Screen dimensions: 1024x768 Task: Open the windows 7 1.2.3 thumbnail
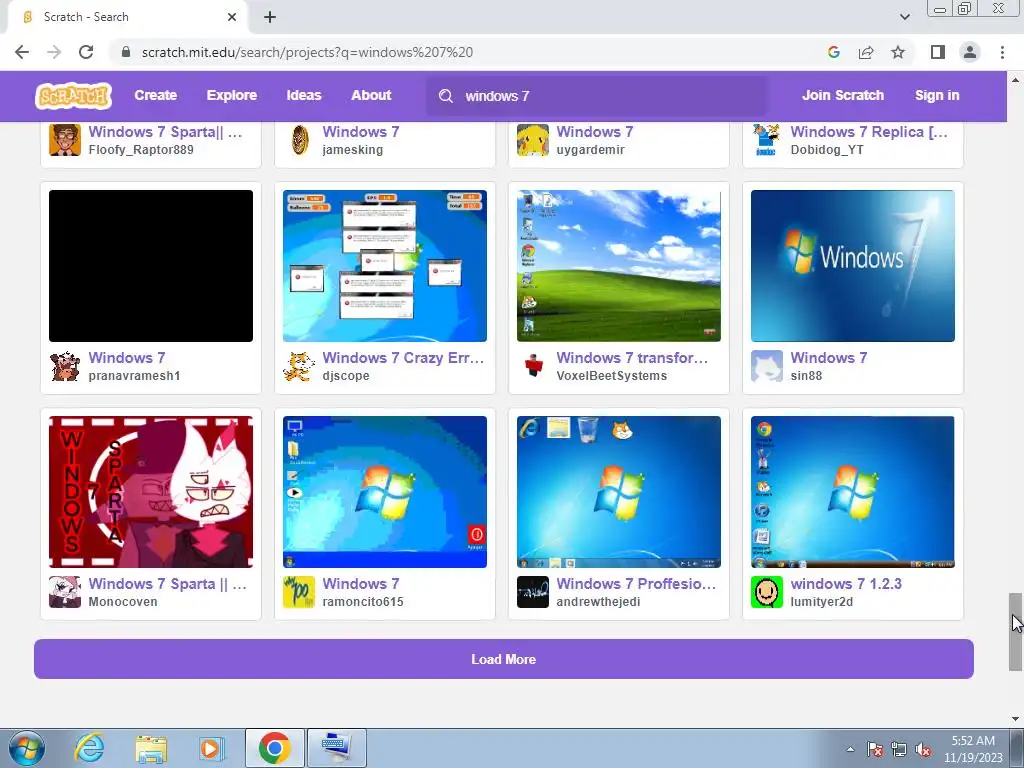click(853, 492)
